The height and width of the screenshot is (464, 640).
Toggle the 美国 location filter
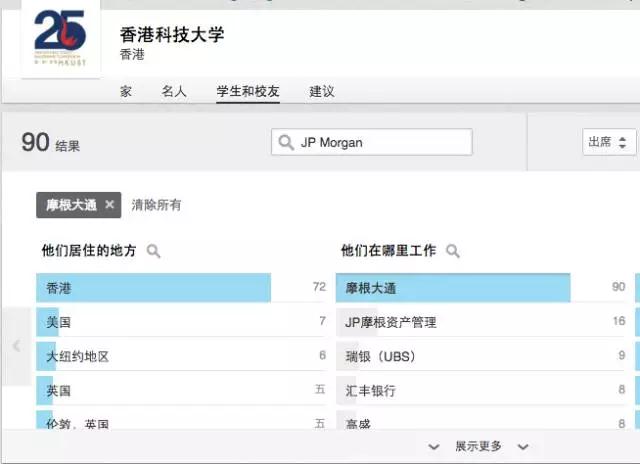(x=58, y=322)
